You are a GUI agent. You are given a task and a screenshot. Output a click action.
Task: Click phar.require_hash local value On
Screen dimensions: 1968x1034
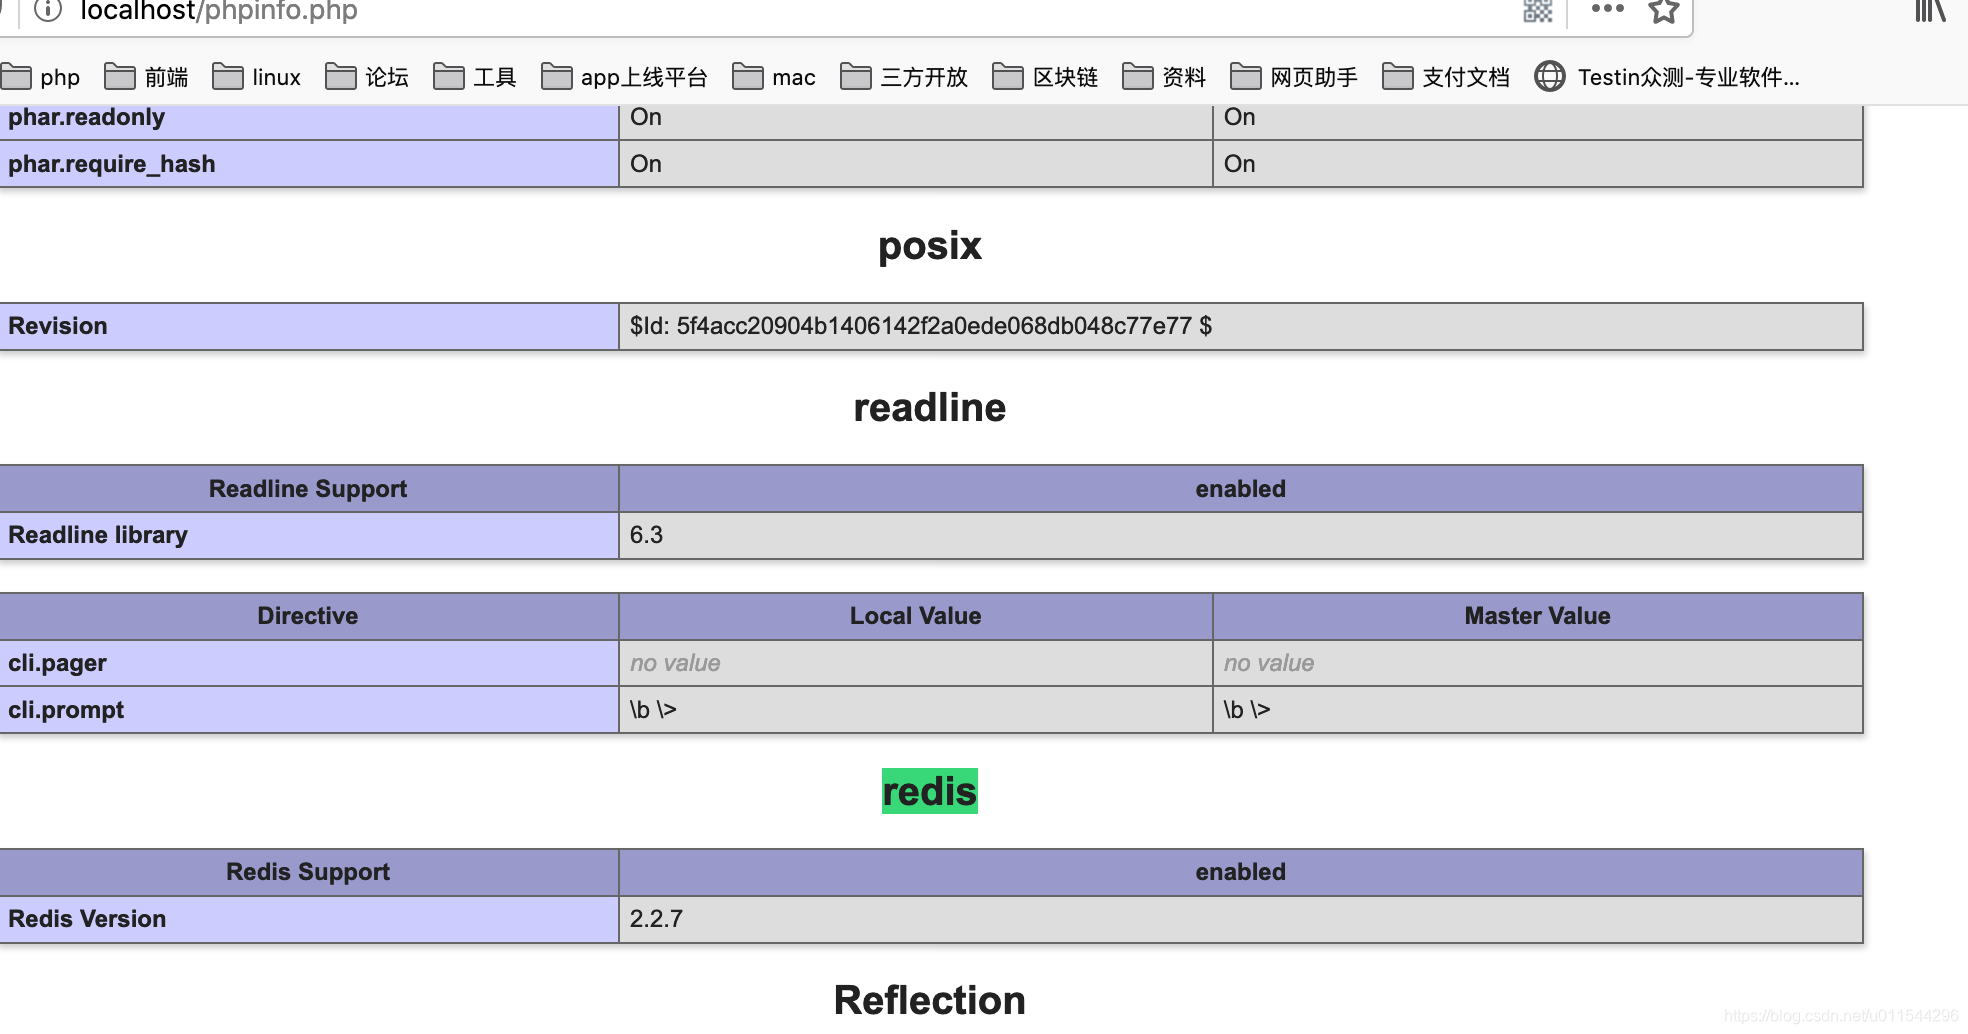(916, 164)
